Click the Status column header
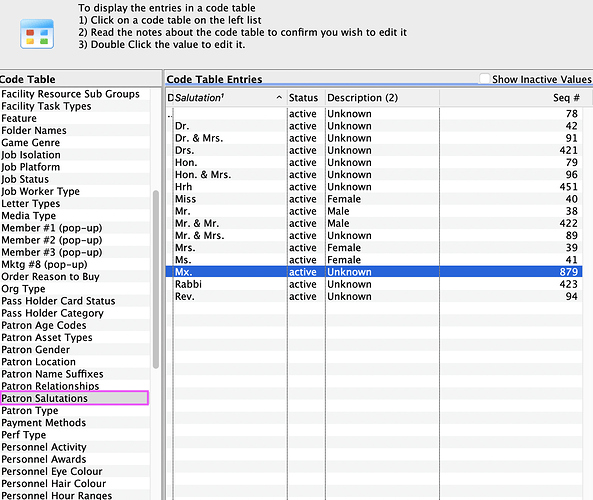Screen dimensions: 593x500 [x=303, y=98]
